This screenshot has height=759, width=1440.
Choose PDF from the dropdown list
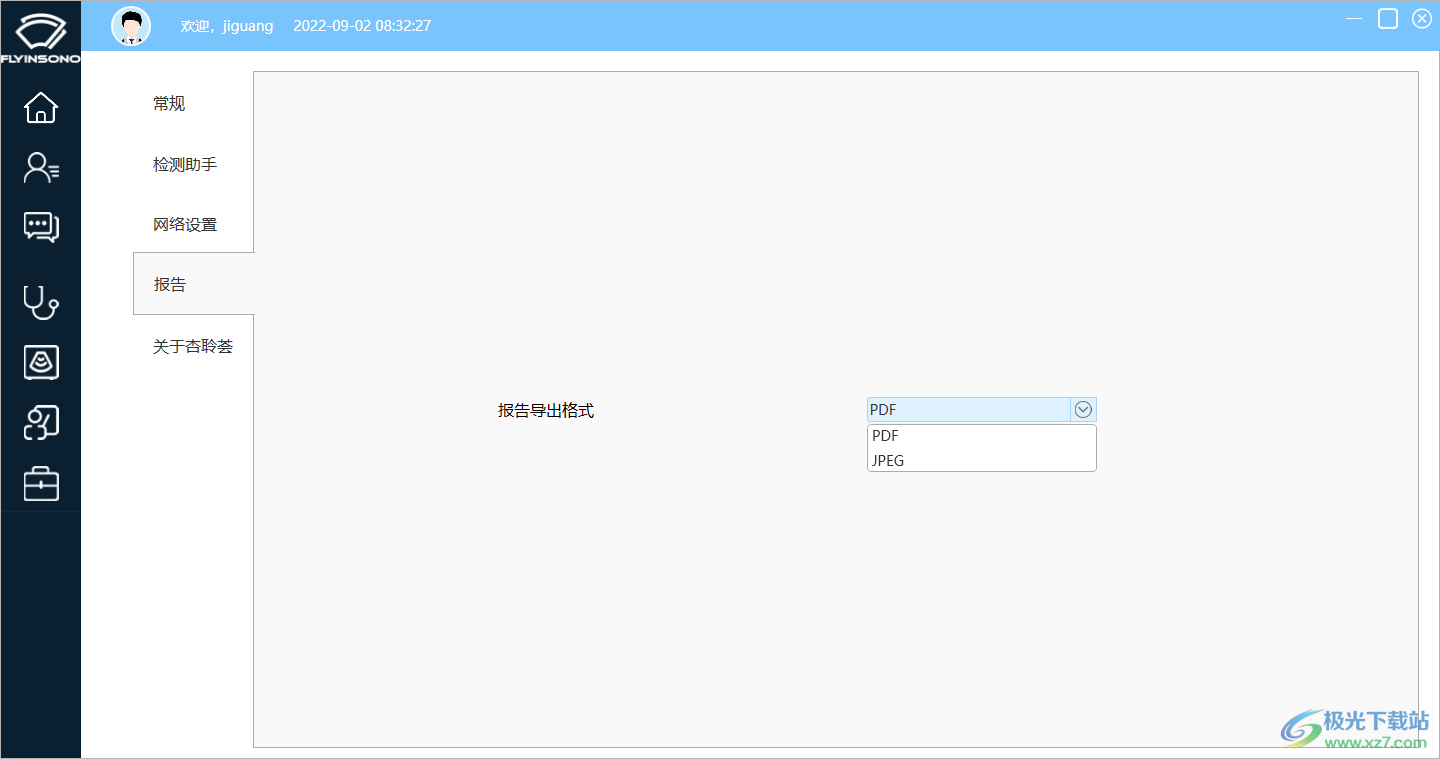coord(982,436)
